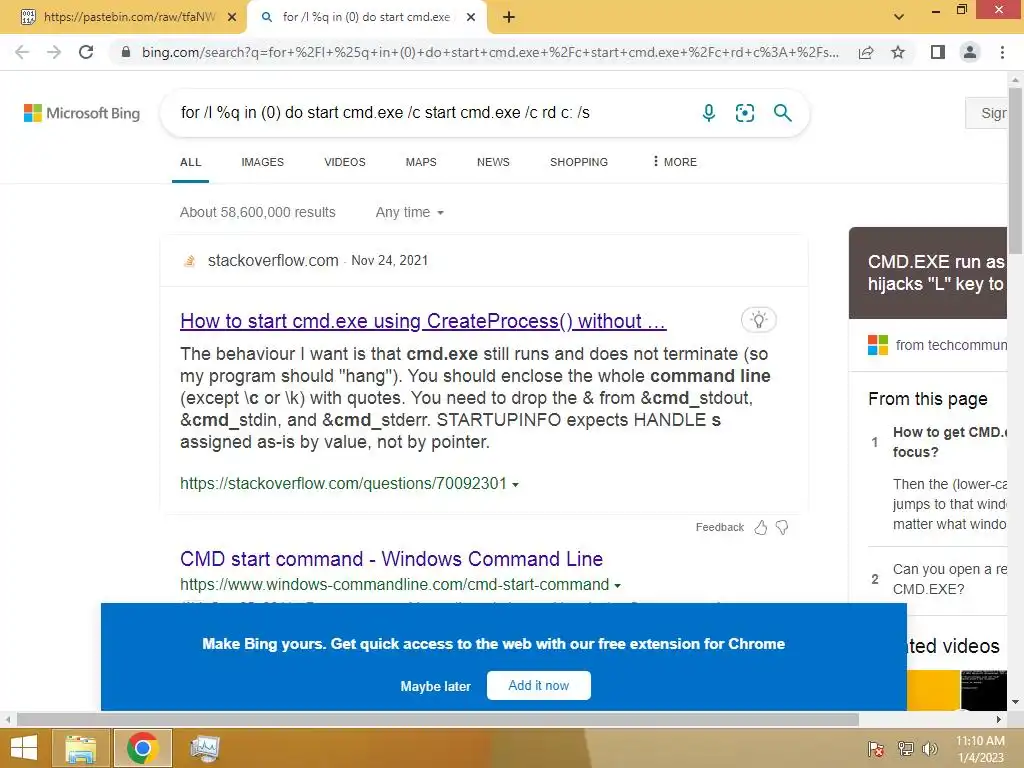
Task: Expand windows-commandline URL dropdown arrow
Action: (x=618, y=585)
